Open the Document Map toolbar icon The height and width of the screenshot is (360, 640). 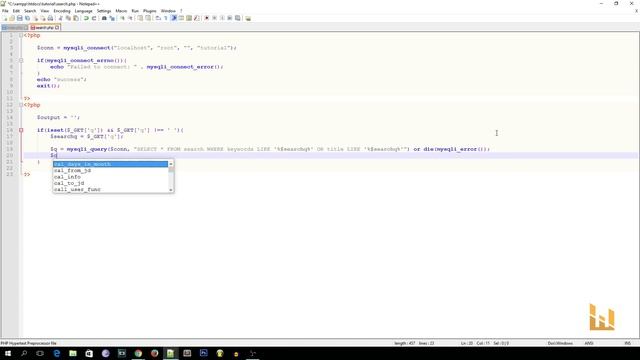click(x=189, y=18)
